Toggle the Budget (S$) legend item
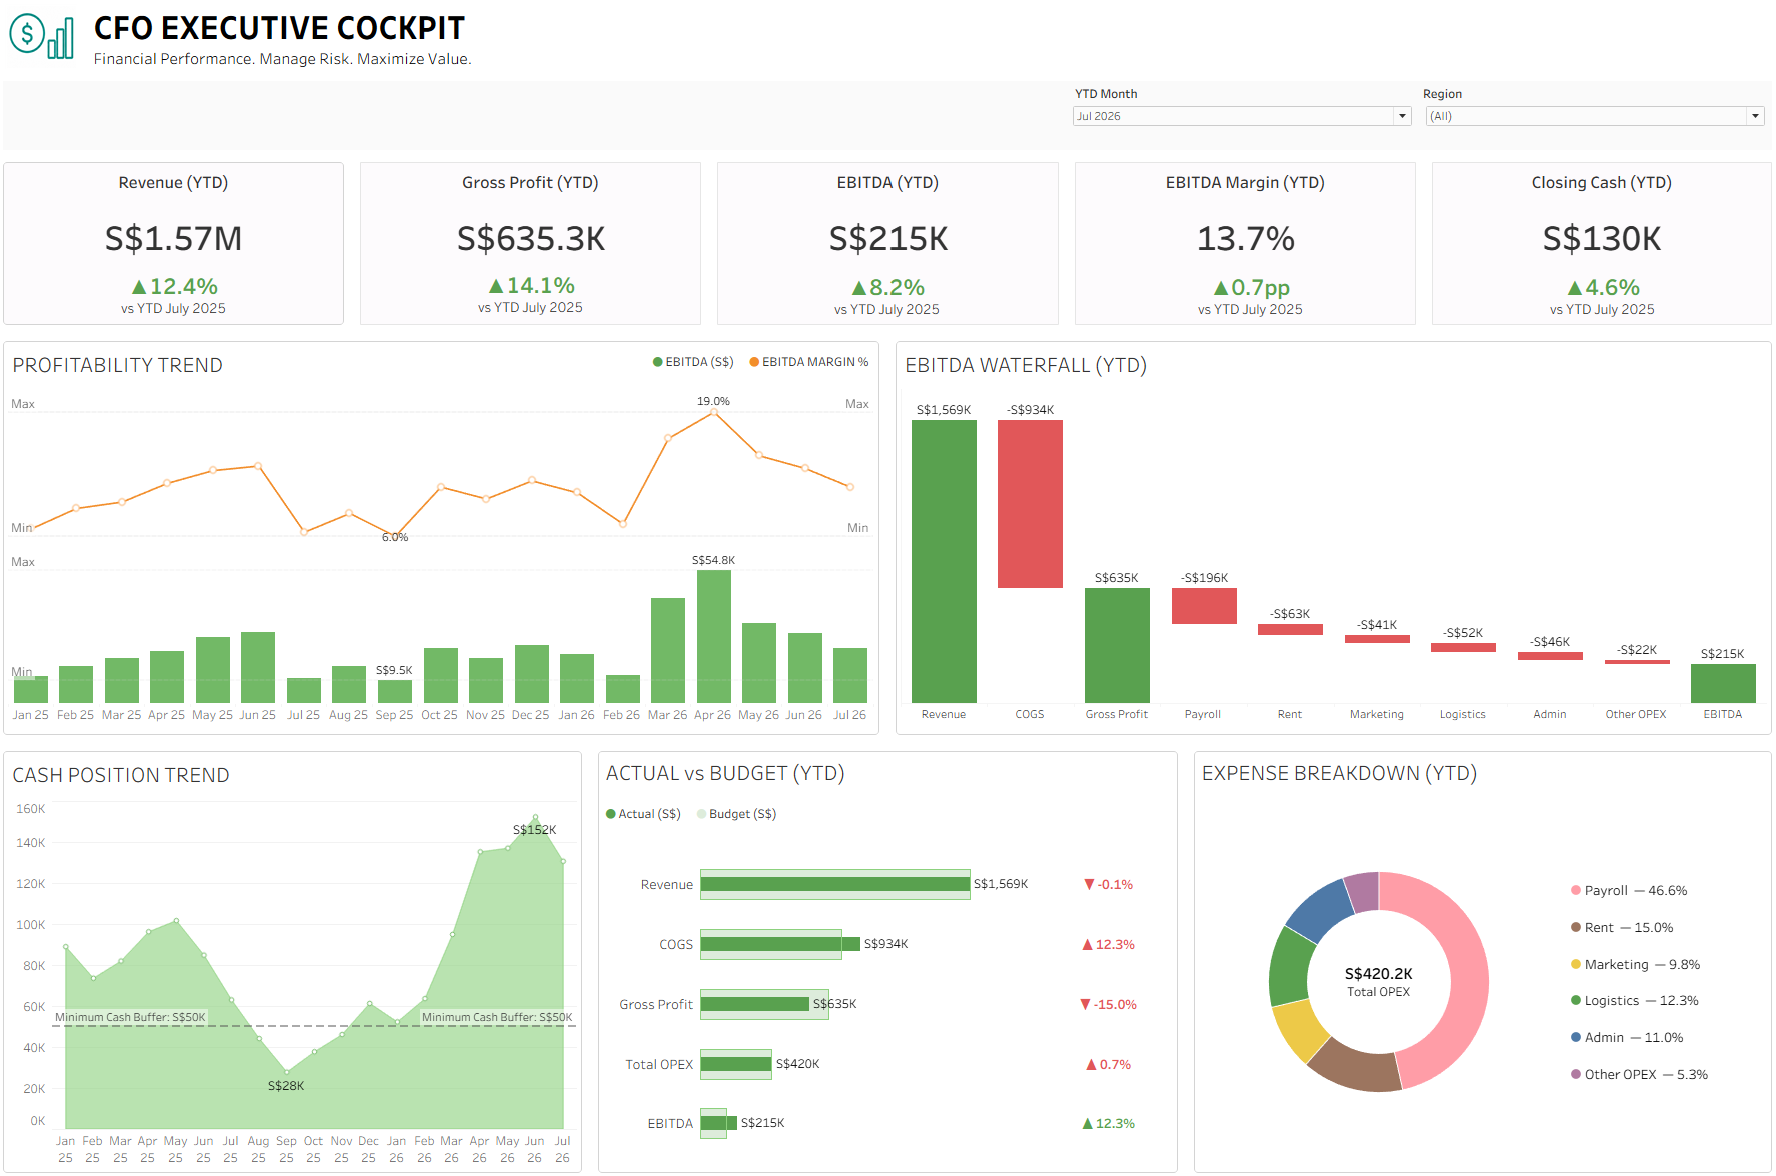Viewport: 1776px width, 1176px height. pos(737,814)
